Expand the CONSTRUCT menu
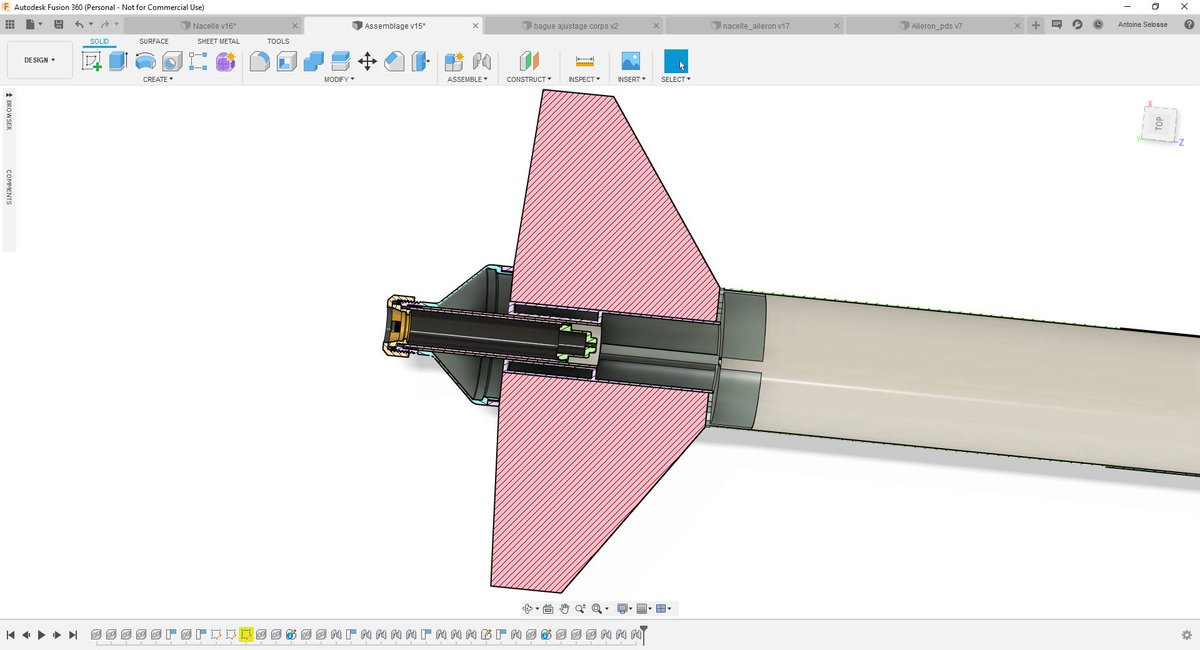The width and height of the screenshot is (1200, 650). pyautogui.click(x=529, y=79)
